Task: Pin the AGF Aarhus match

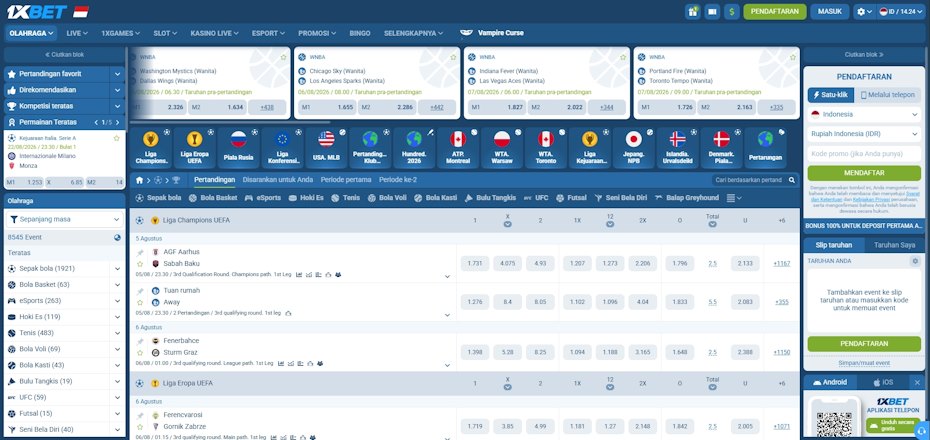Action: click(140, 252)
